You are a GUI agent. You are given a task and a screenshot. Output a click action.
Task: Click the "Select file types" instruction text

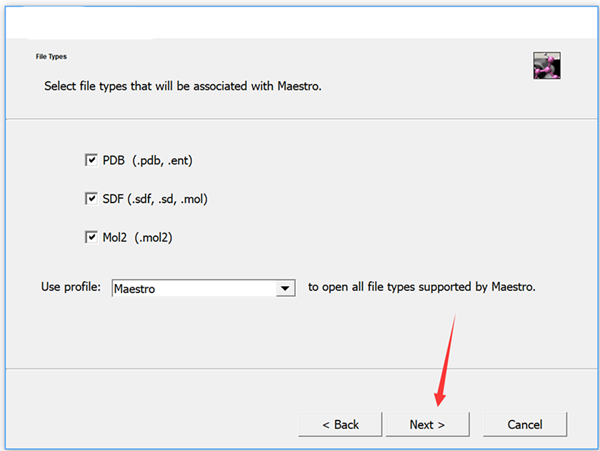[182, 87]
